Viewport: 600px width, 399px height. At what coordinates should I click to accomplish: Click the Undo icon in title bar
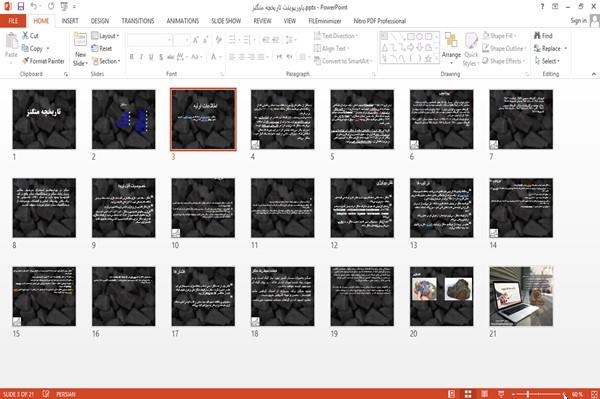click(34, 6)
